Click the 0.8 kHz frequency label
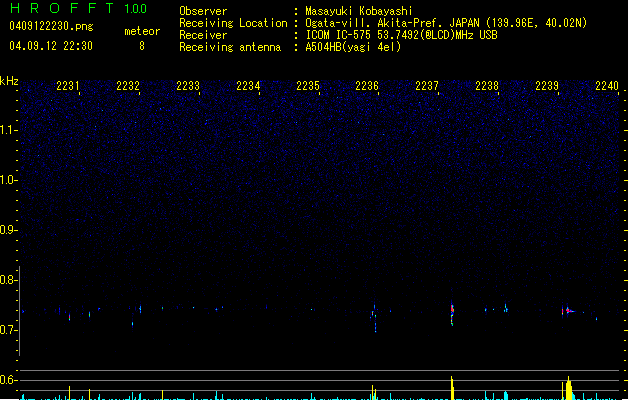The height and width of the screenshot is (400, 629). pos(8,280)
